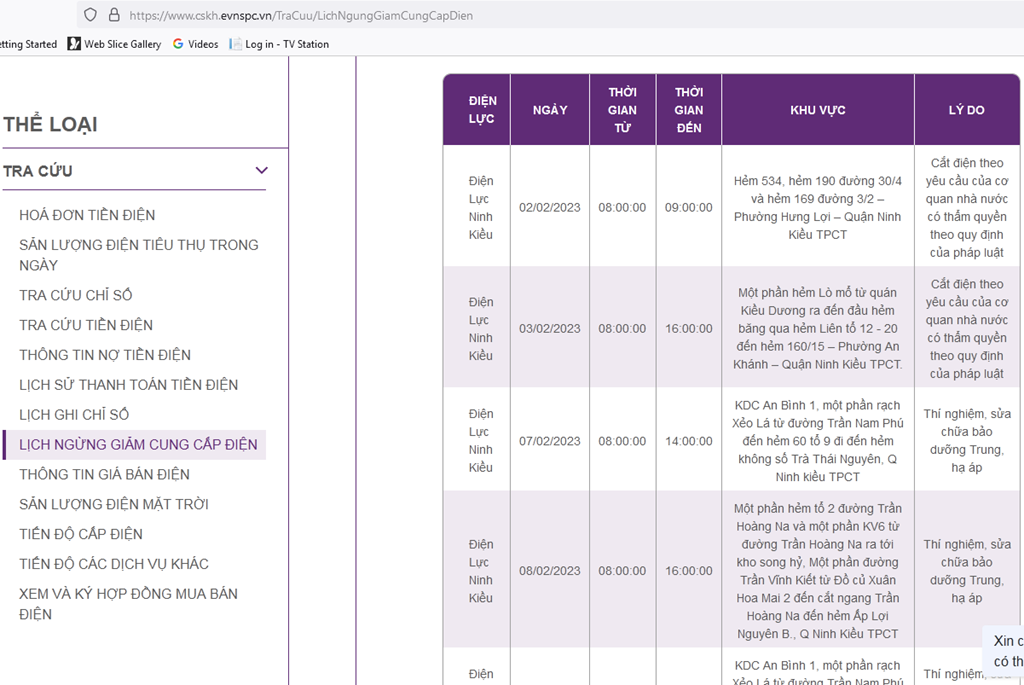Open the Google Videos bookmark icon
The image size is (1024, 685).
tap(178, 44)
